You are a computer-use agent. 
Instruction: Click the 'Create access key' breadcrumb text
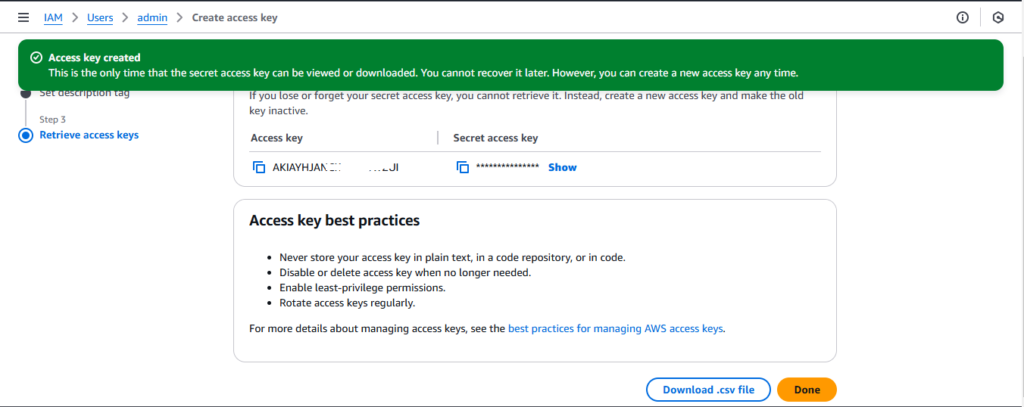tap(234, 18)
